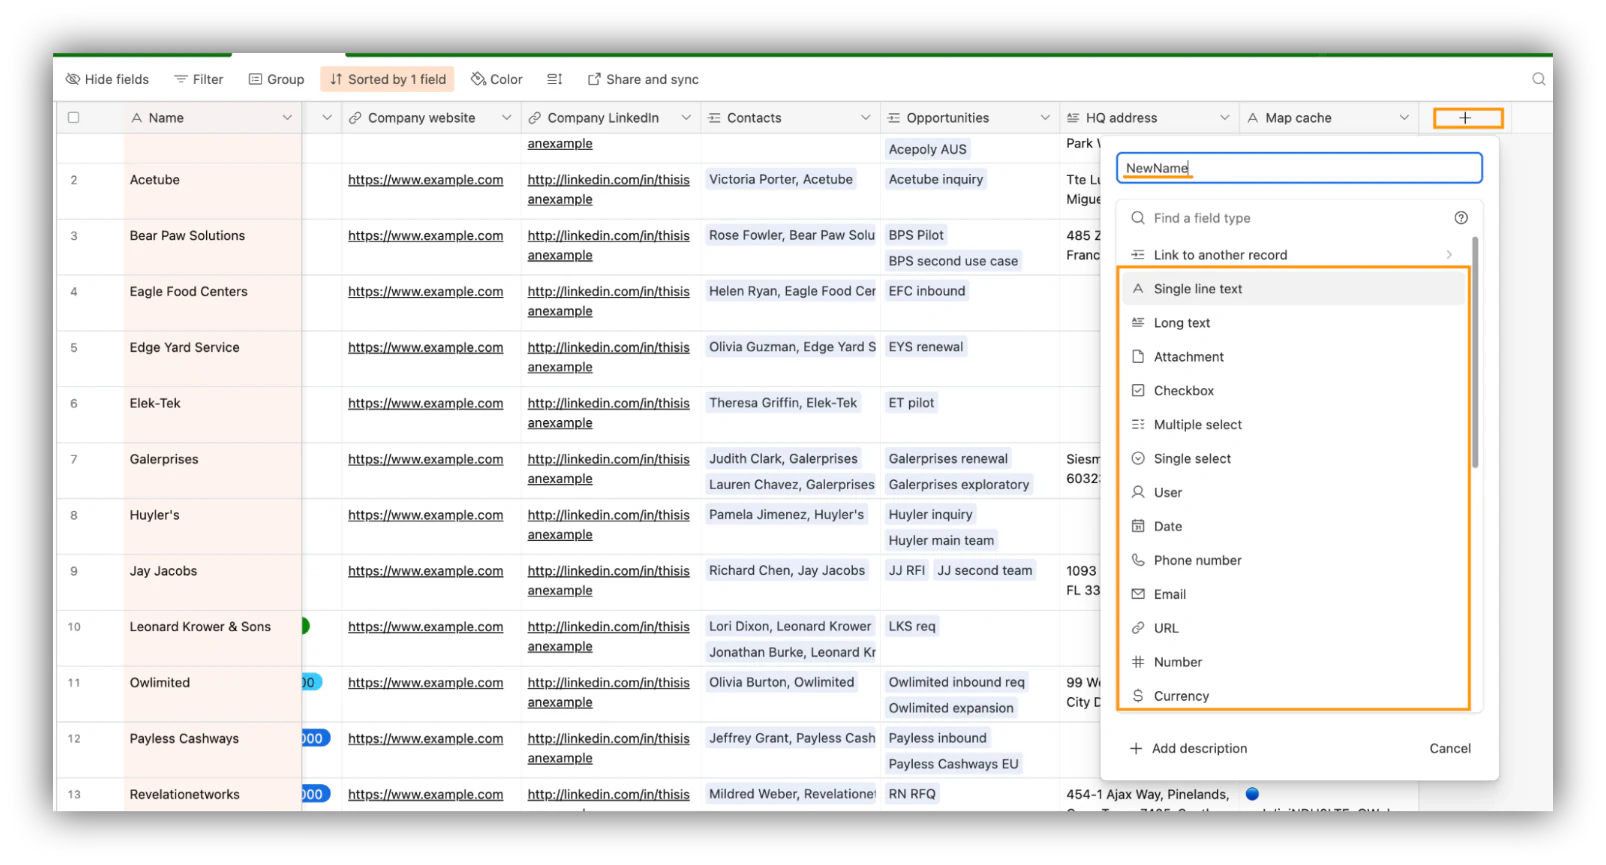This screenshot has height=865, width=1606.
Task: Click the add field plus icon
Action: point(1467,118)
